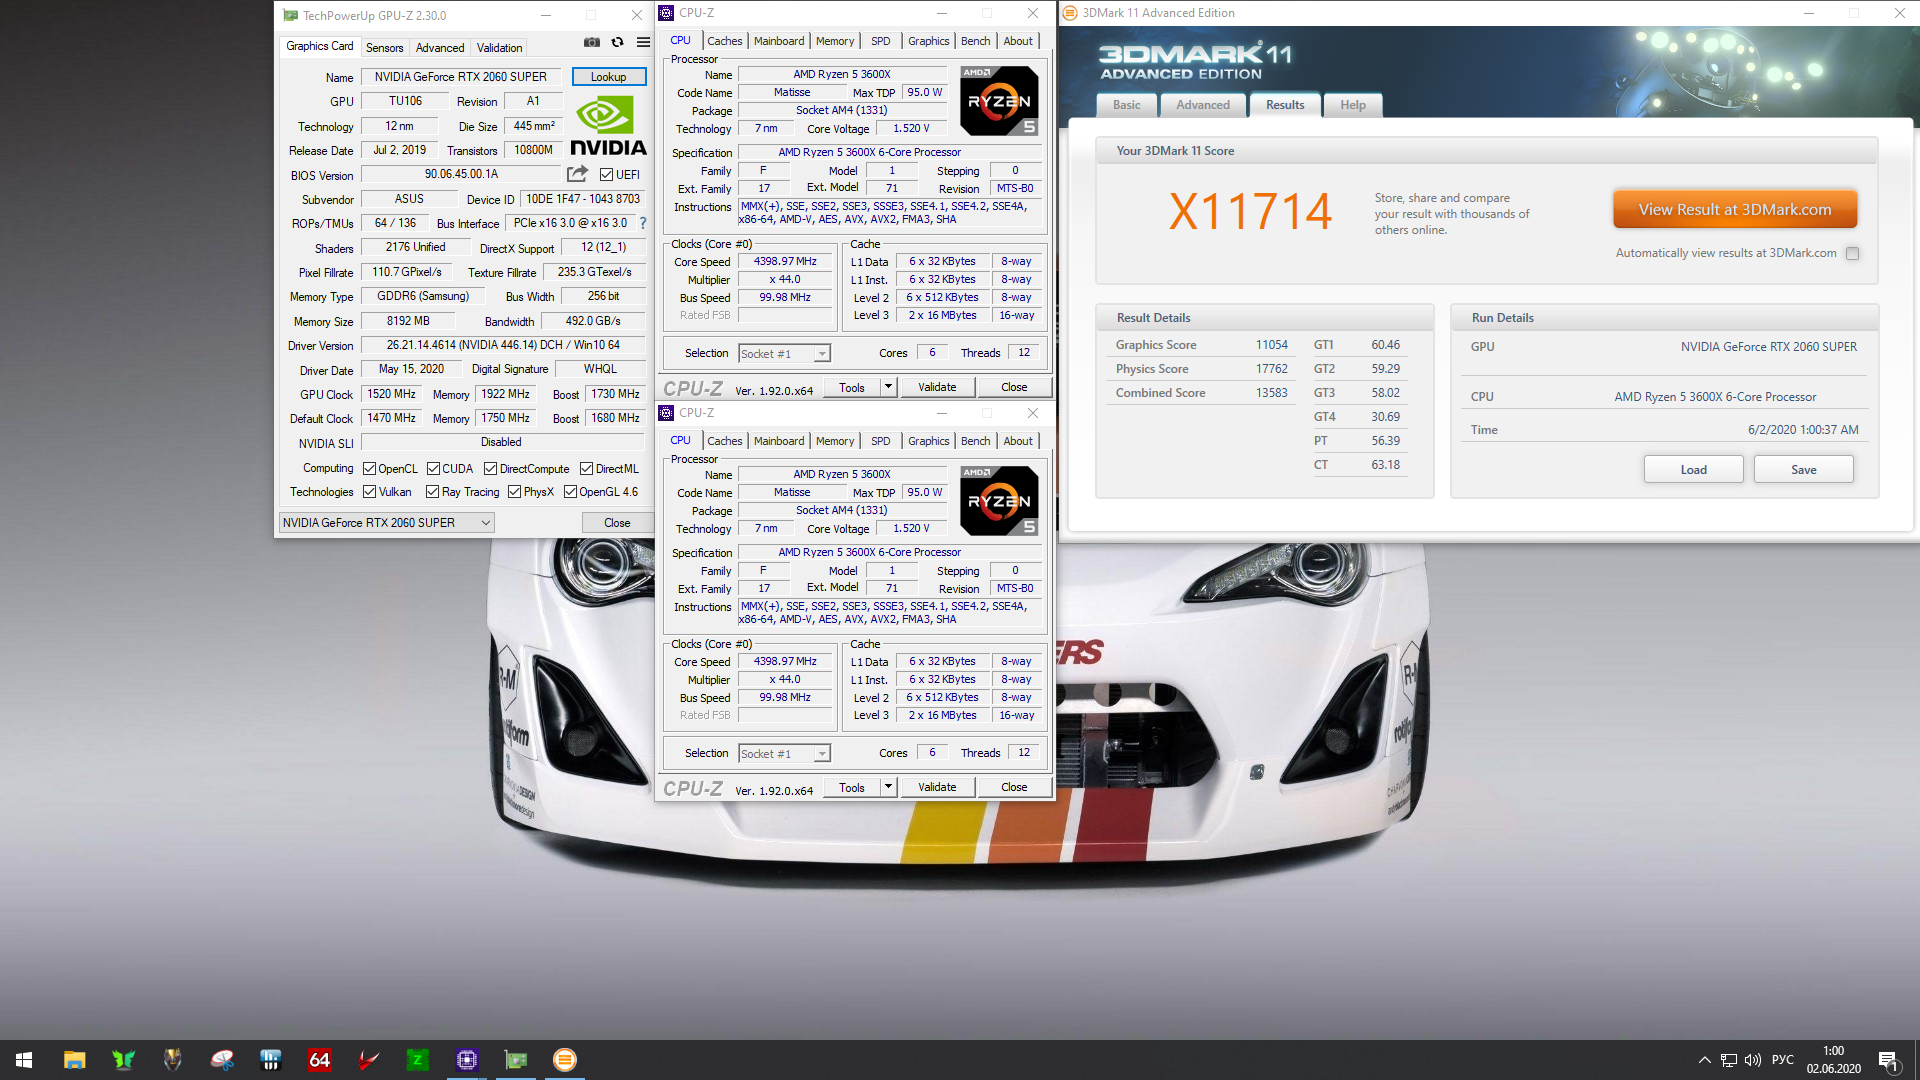Open Graphics tab in upper CPU-Z
Screen dimensions: 1920x1080
click(928, 41)
